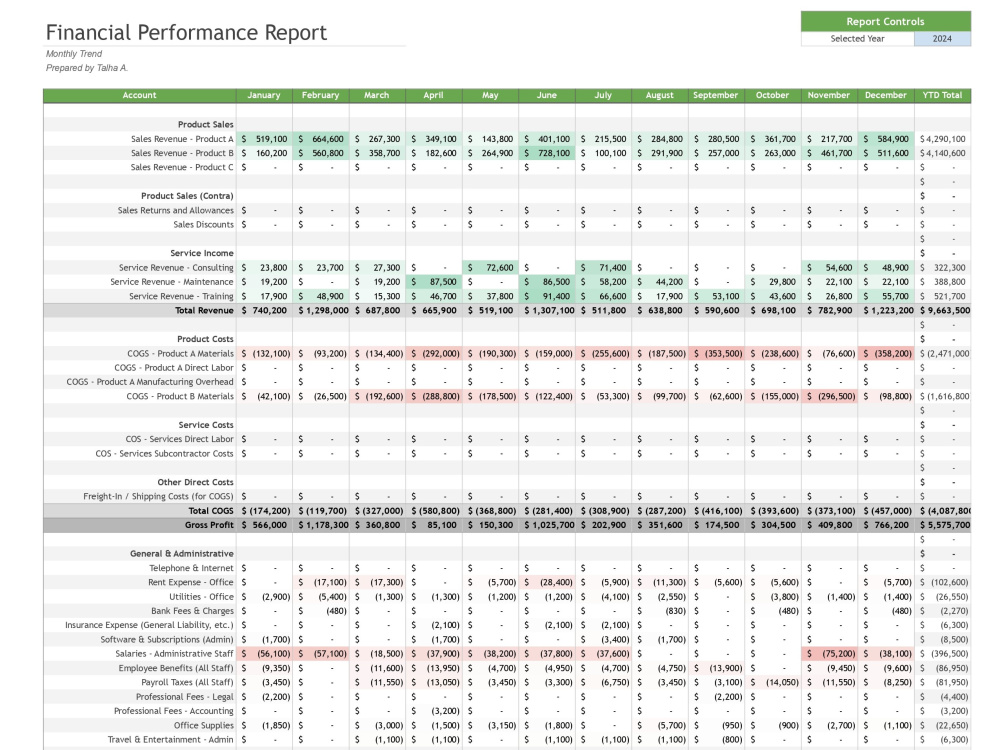Click the September column header
Image resolution: width=1000 pixels, height=750 pixels.
(716, 95)
